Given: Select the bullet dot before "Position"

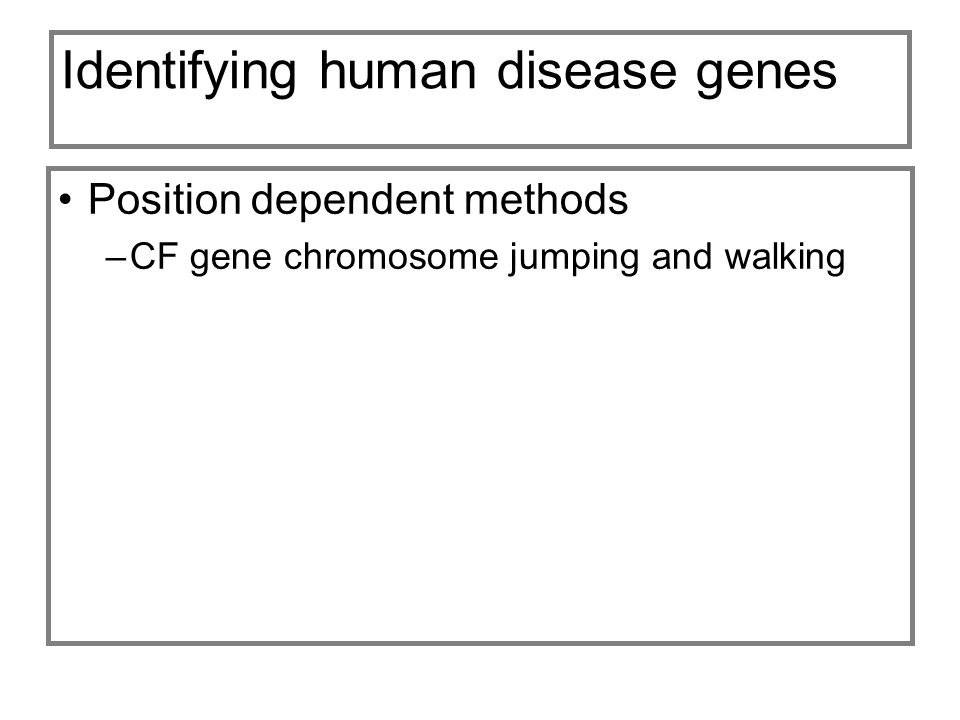Looking at the screenshot, I should [x=66, y=200].
